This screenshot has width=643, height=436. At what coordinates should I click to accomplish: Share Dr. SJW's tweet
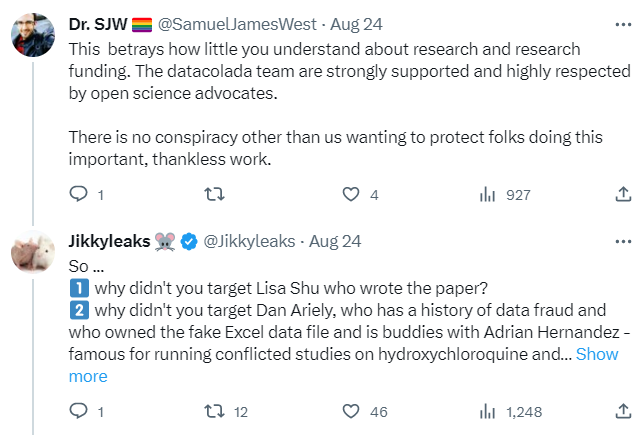[623, 194]
